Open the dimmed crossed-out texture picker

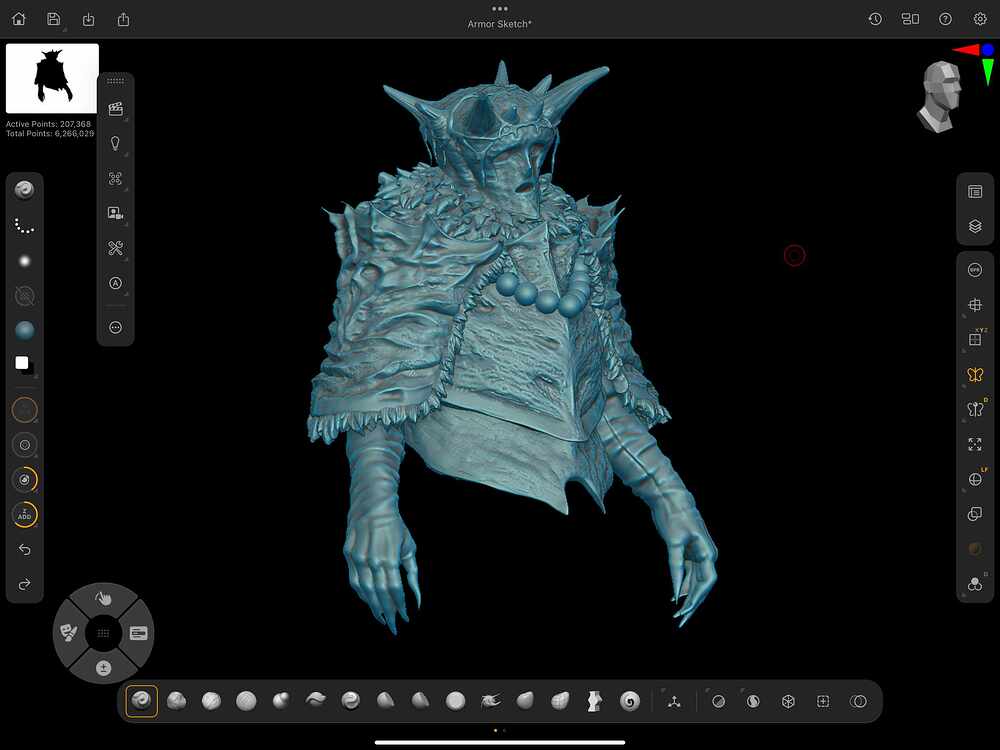[24, 295]
